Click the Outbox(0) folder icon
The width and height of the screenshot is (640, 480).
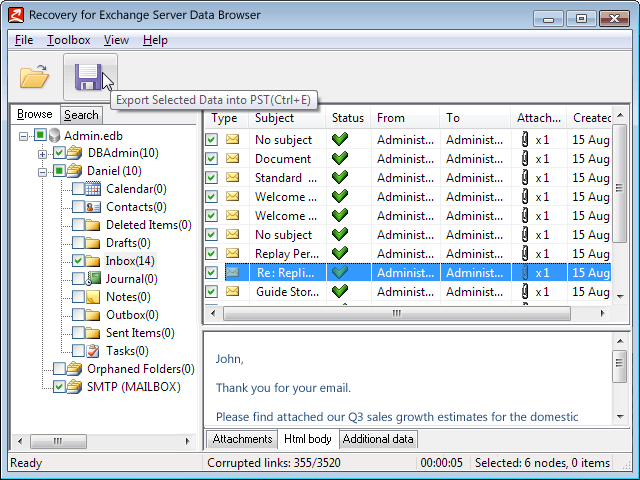tap(93, 315)
